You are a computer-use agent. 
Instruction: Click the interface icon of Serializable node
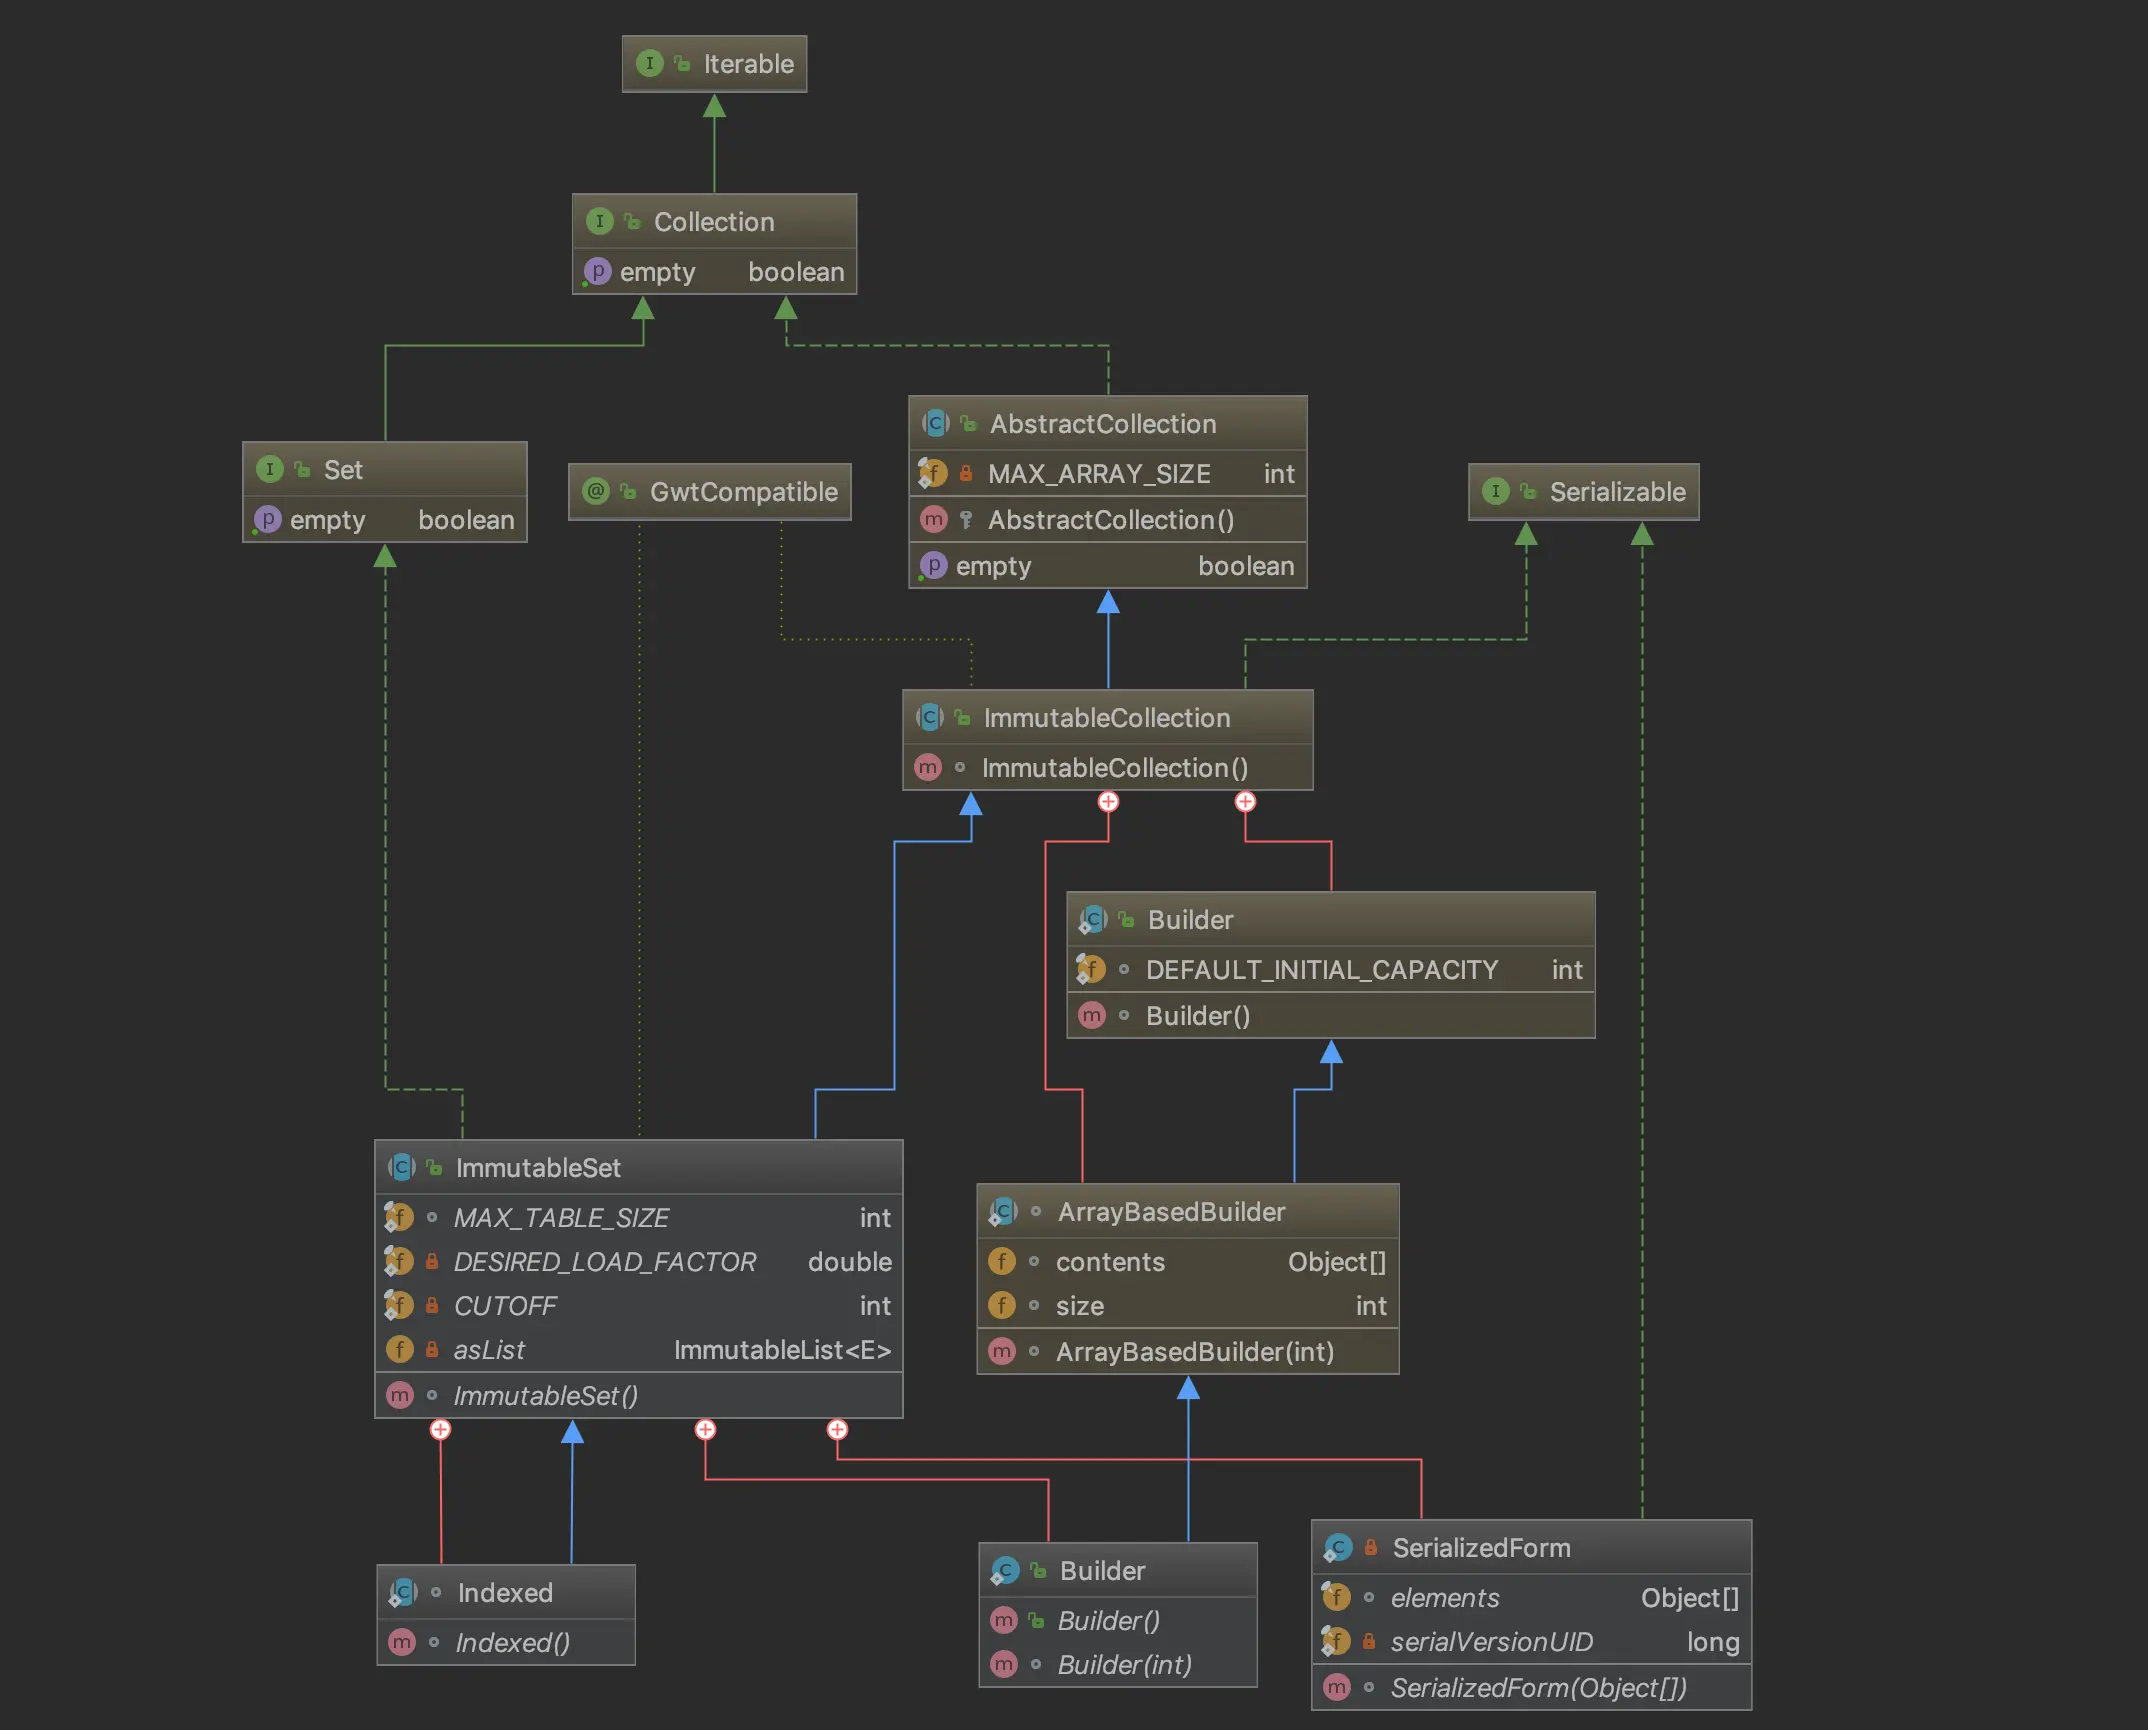click(x=1495, y=491)
